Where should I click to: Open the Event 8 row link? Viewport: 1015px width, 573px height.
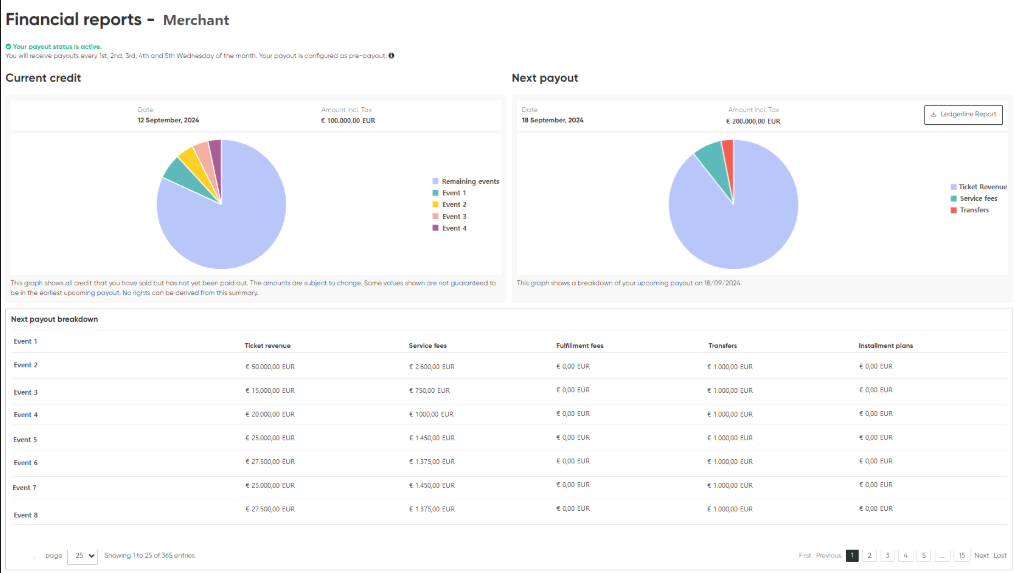pos(25,515)
